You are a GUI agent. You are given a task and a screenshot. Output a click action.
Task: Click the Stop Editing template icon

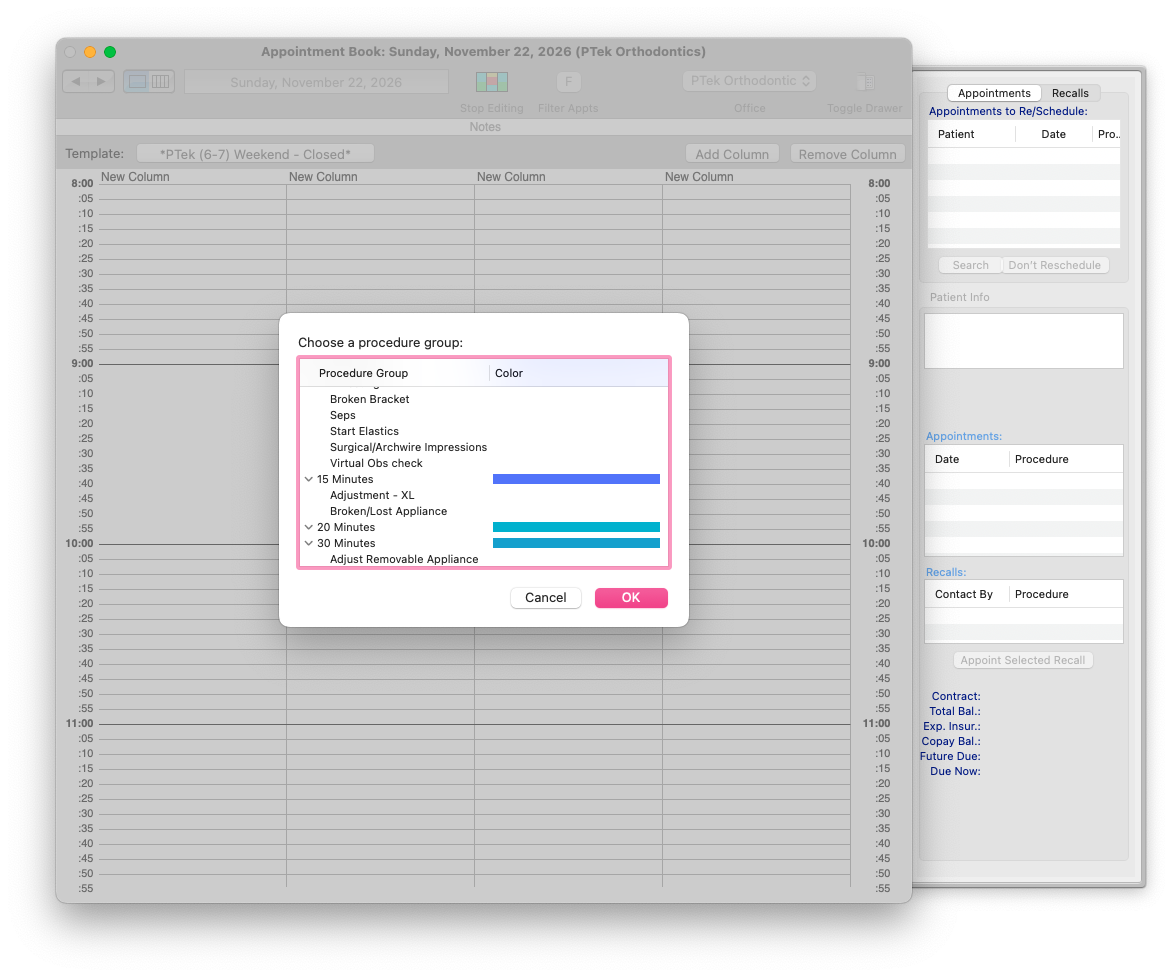click(x=492, y=81)
